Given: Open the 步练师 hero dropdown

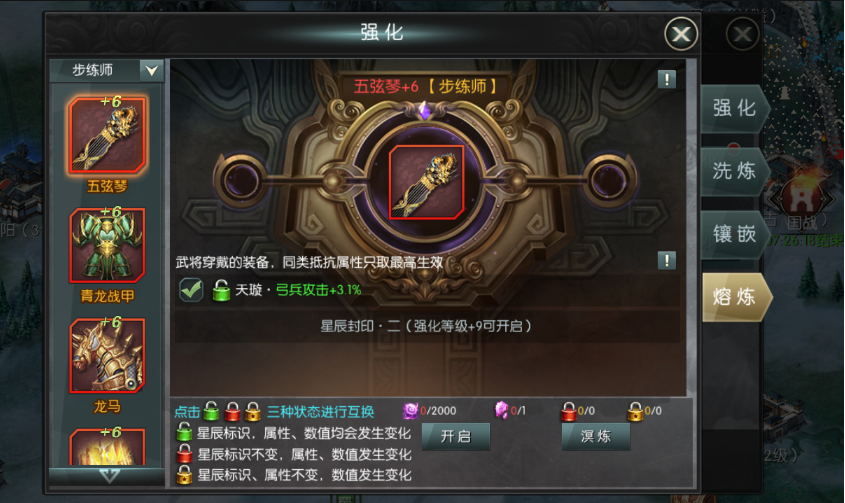Looking at the screenshot, I should [x=107, y=70].
